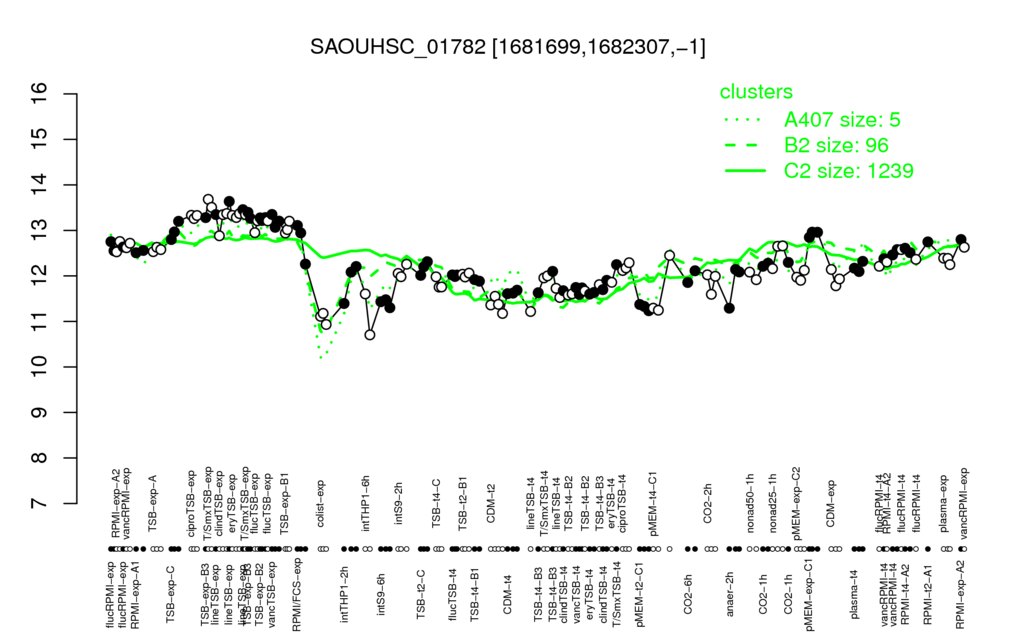Screen dimensions: 1024x640
Task: Select legend entry 'A407 size: 5'
Action: pos(842,120)
